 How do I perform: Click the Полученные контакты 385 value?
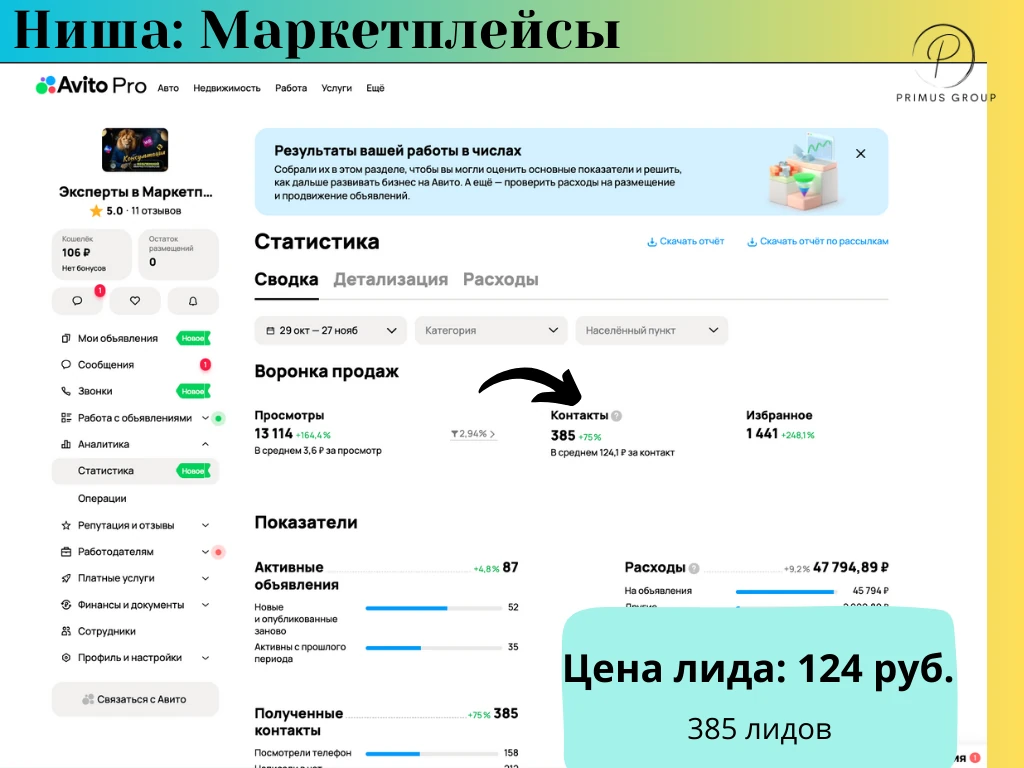(505, 714)
